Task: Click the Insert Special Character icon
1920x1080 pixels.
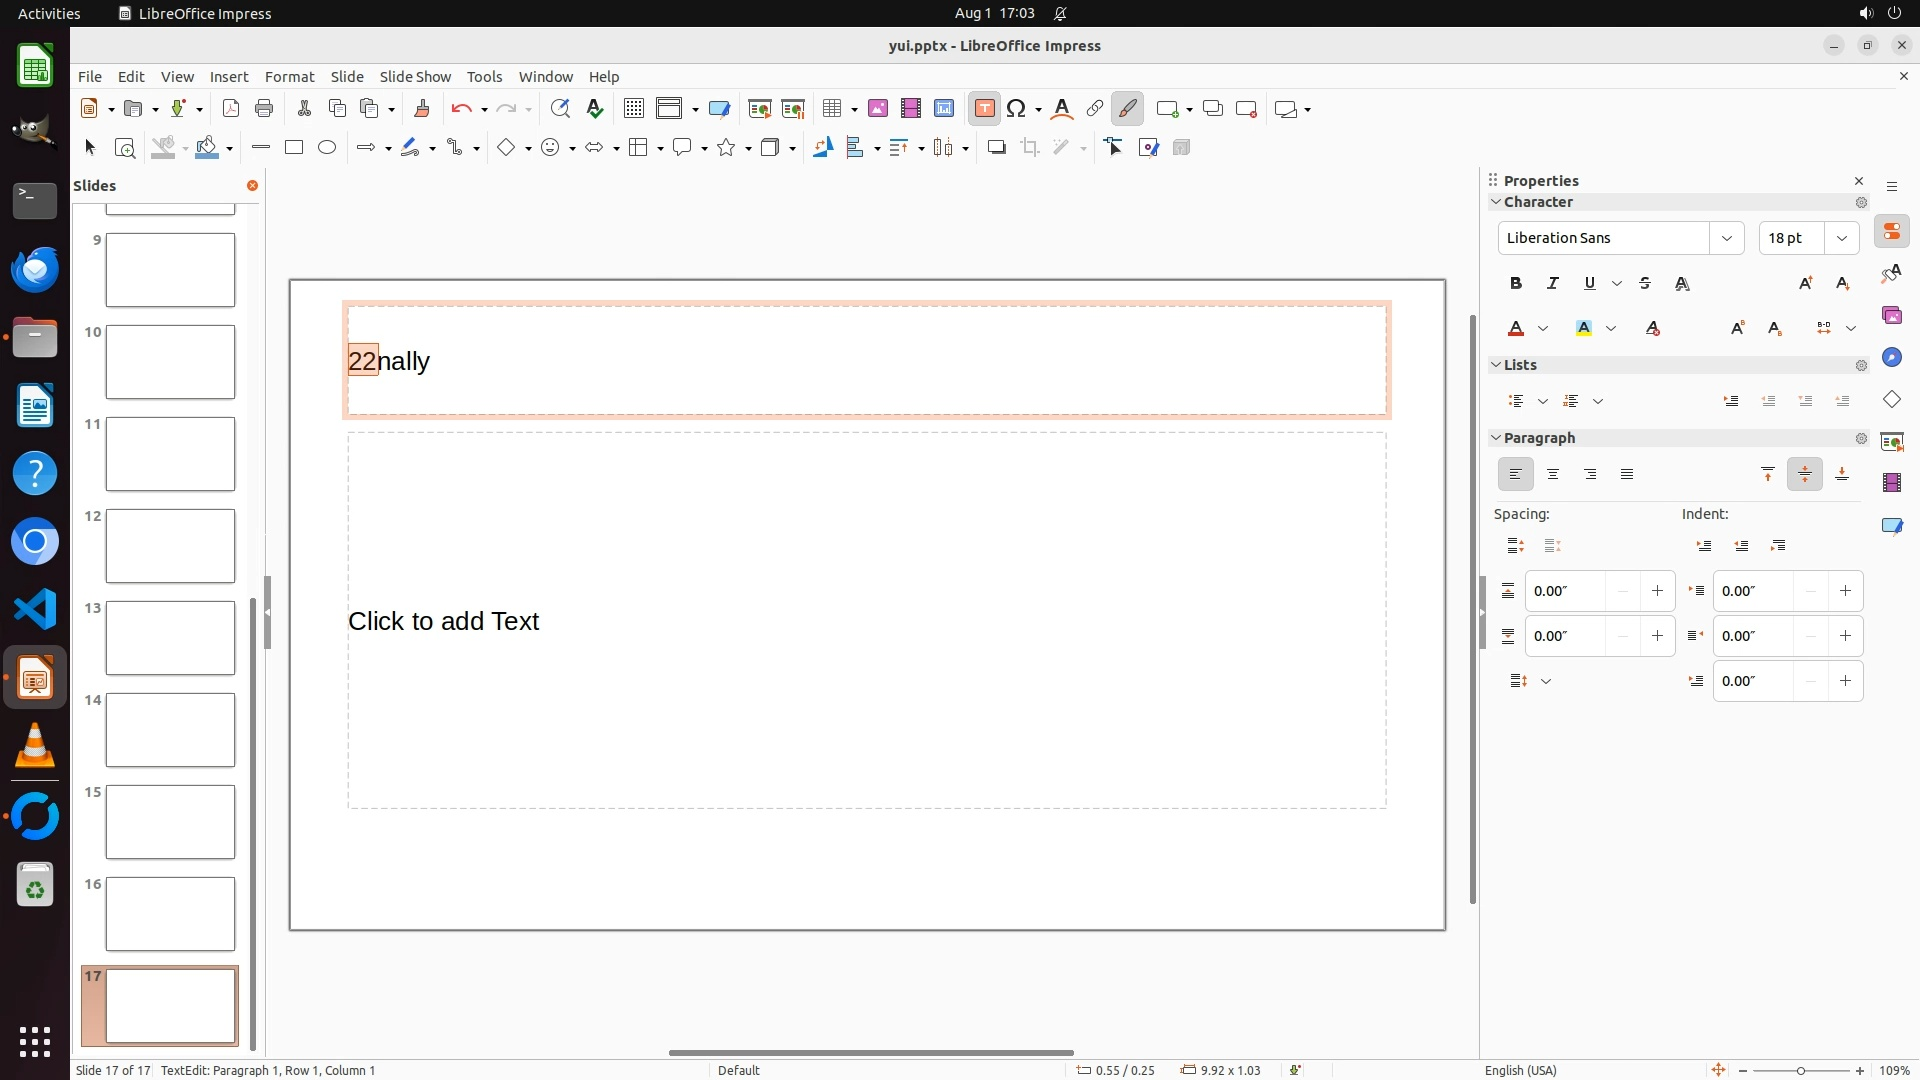Action: coord(1017,109)
